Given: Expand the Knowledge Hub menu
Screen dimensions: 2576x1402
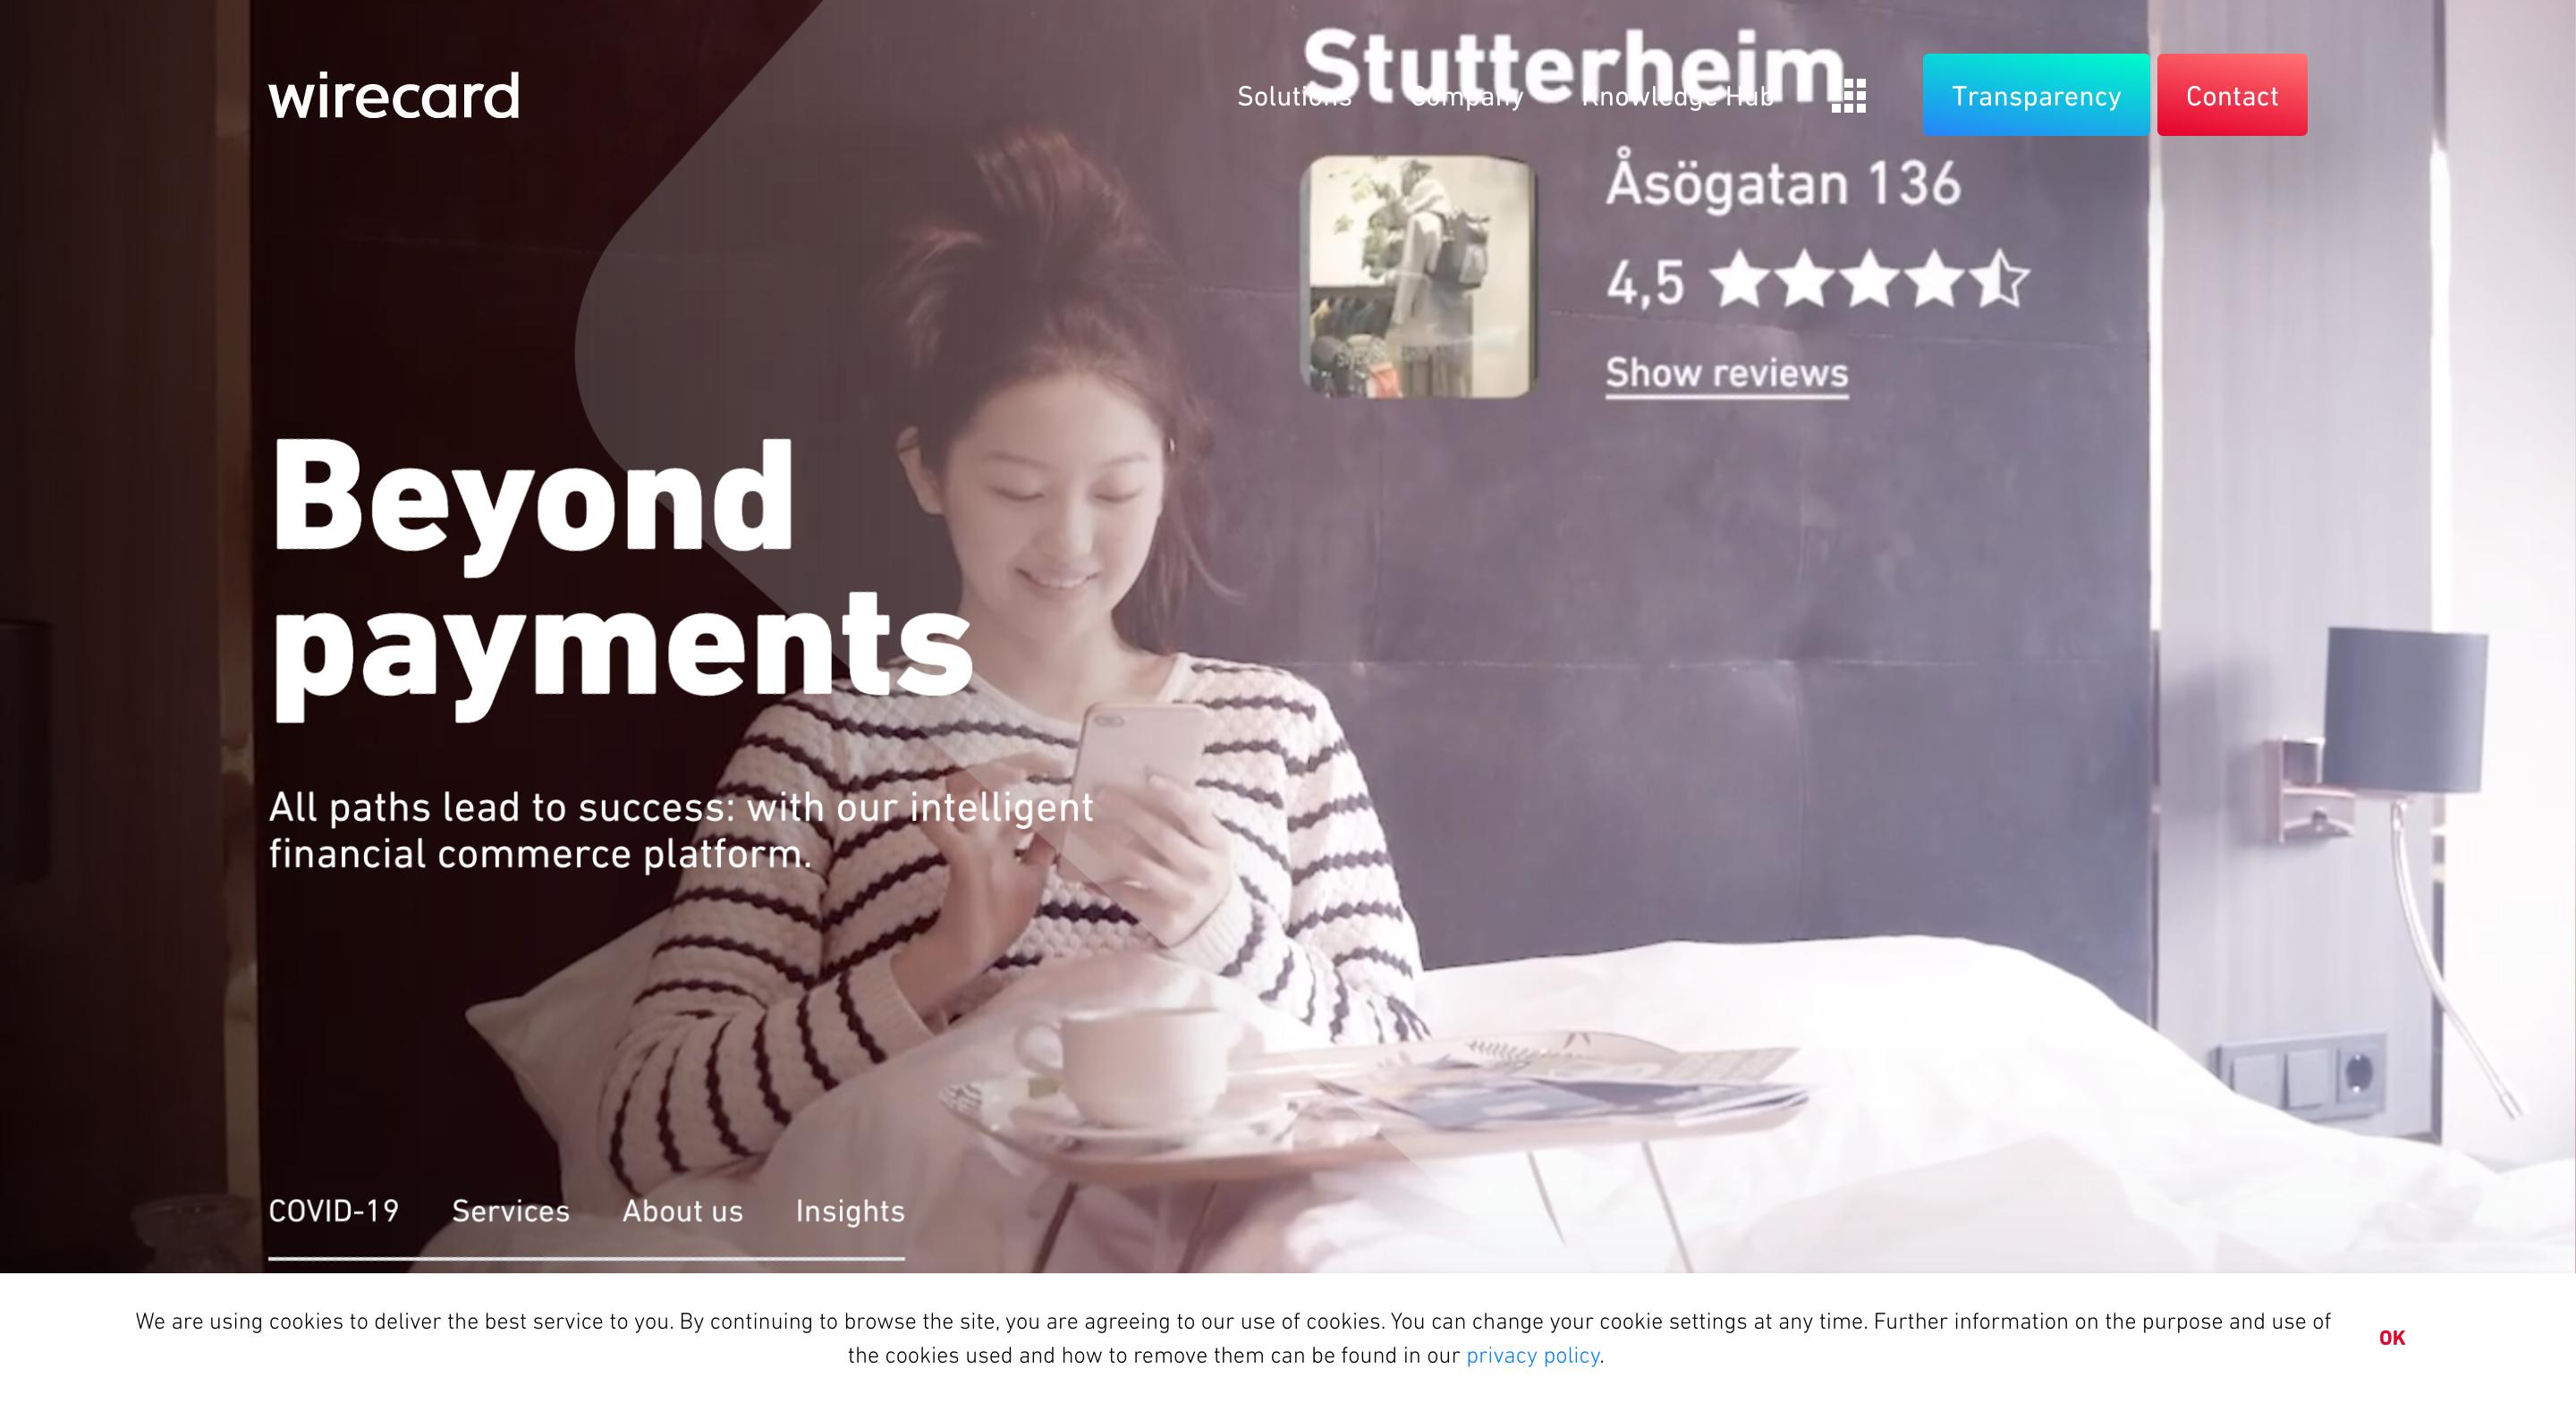Looking at the screenshot, I should click(1677, 96).
